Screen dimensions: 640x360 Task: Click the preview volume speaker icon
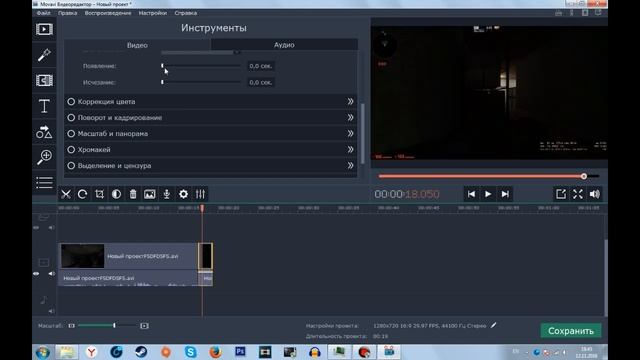[x=595, y=194]
